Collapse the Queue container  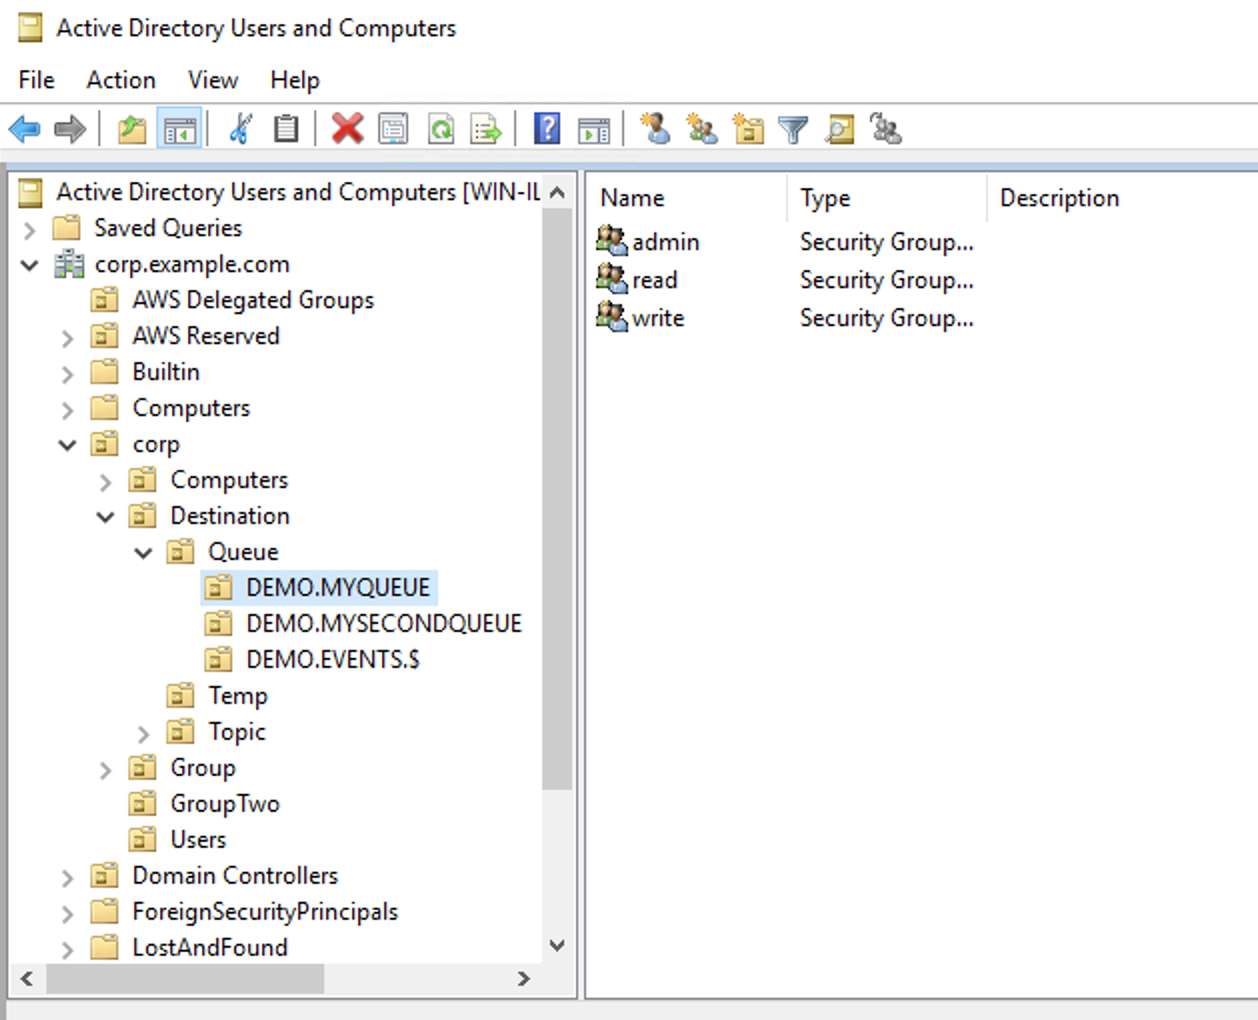(x=142, y=552)
